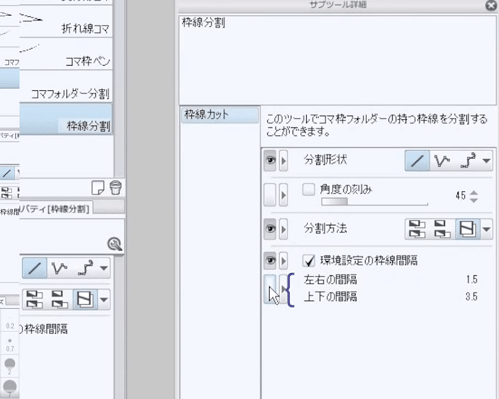
Task: Open 分割方法 dropdown arrow in detail dialog
Action: pos(486,229)
